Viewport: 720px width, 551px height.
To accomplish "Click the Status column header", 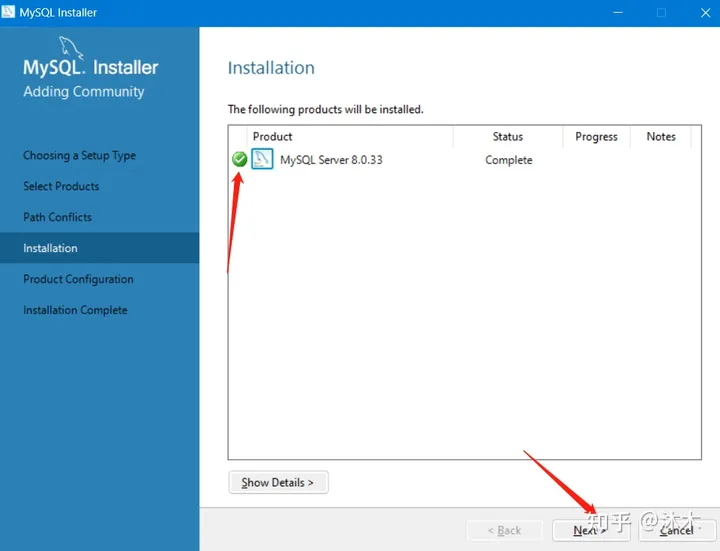I will [x=507, y=136].
